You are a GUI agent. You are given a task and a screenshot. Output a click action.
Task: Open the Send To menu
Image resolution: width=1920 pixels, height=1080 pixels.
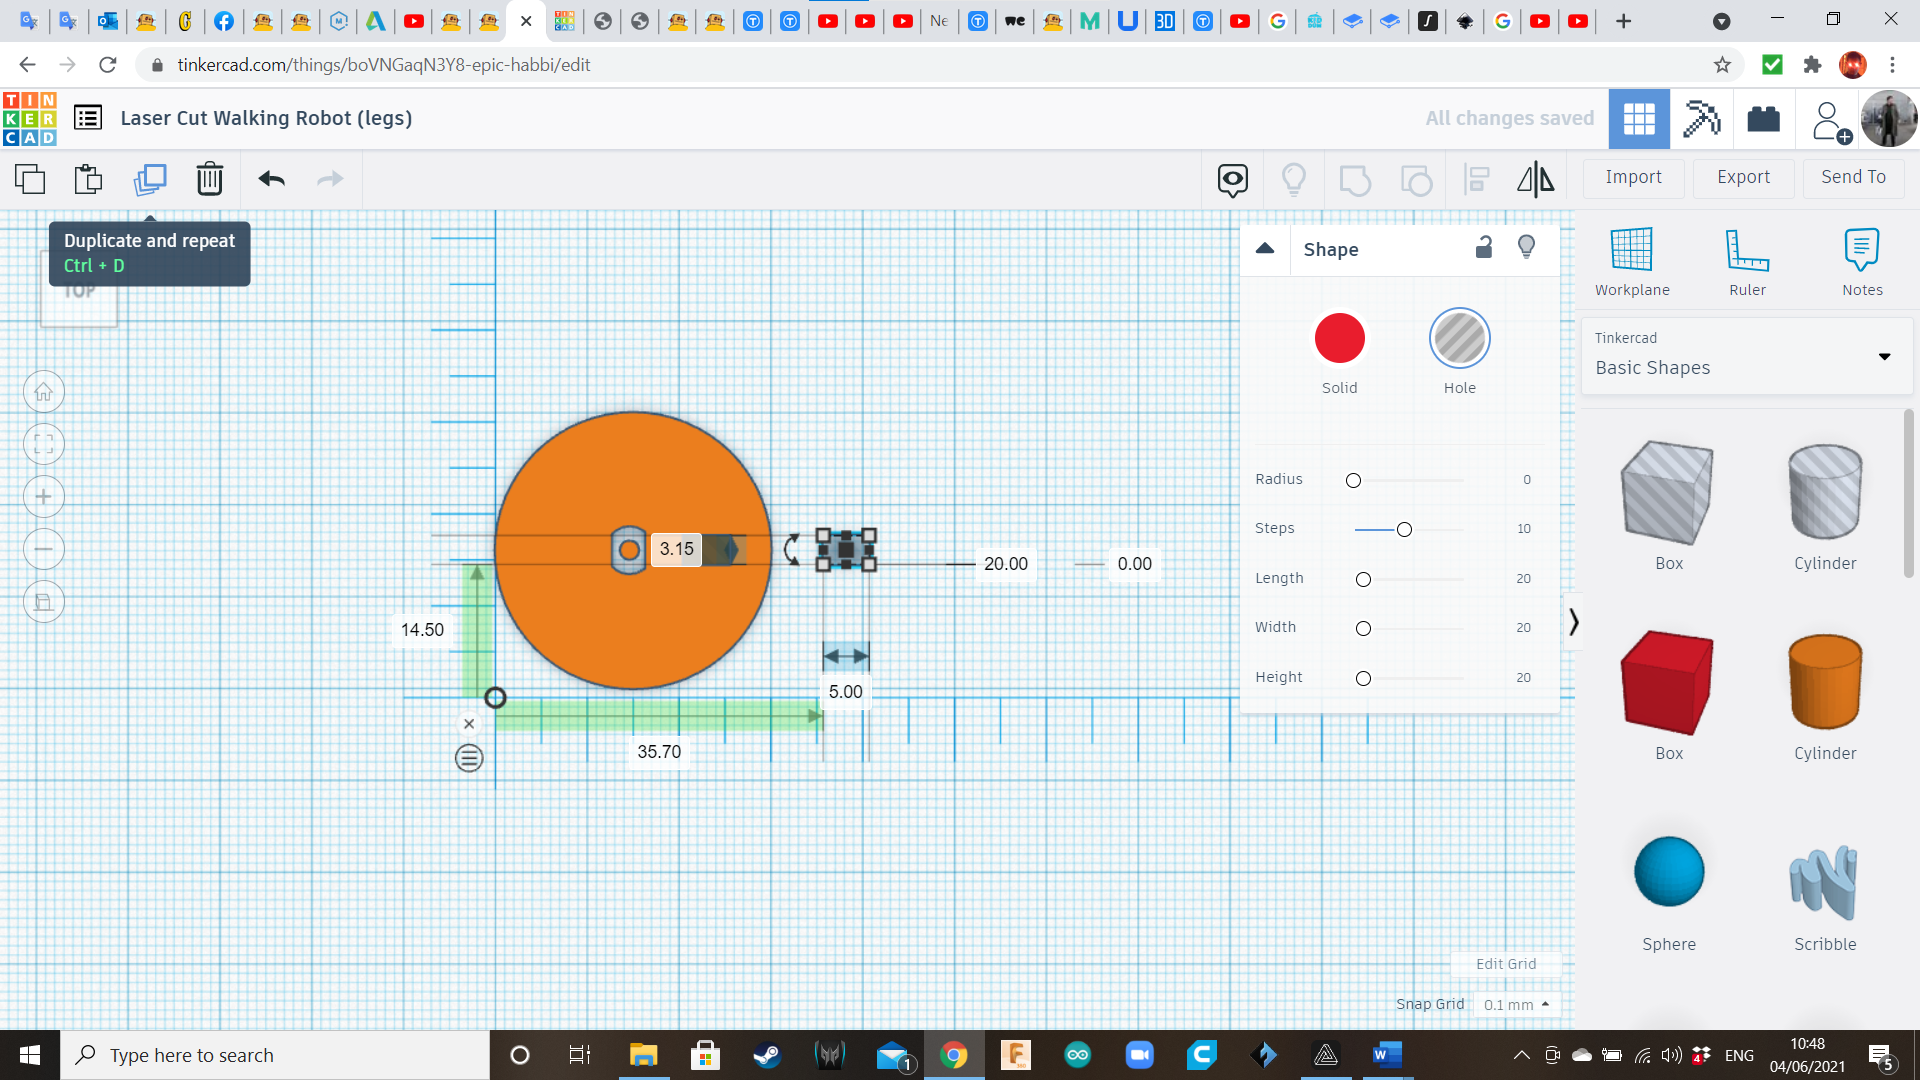tap(1852, 177)
